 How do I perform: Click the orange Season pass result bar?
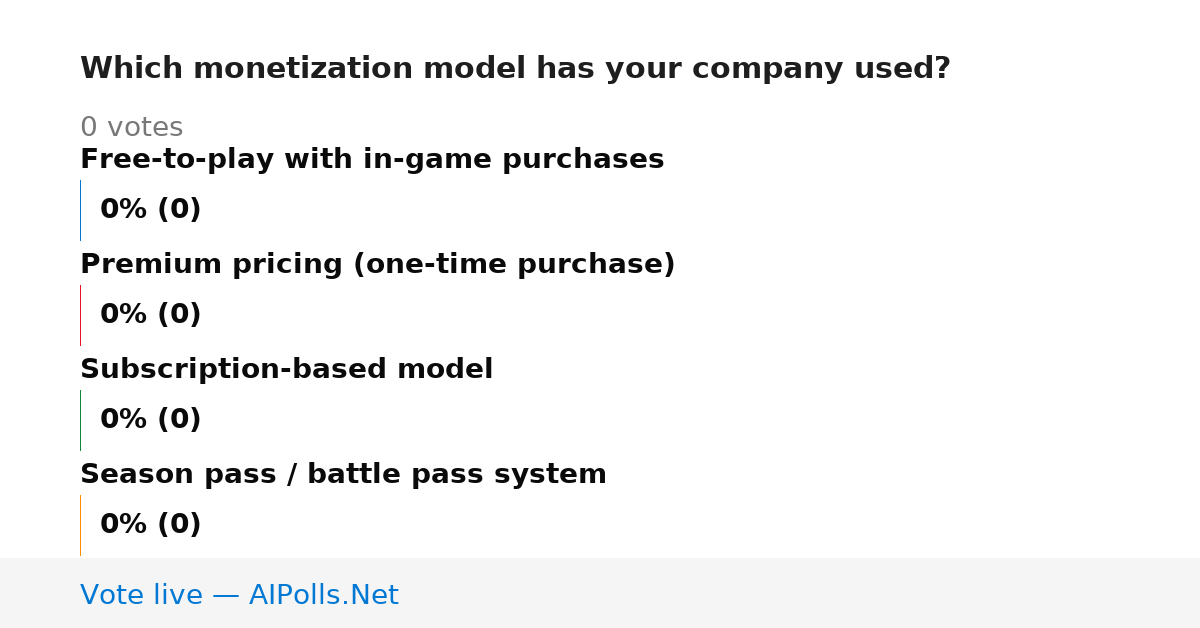(x=80, y=525)
